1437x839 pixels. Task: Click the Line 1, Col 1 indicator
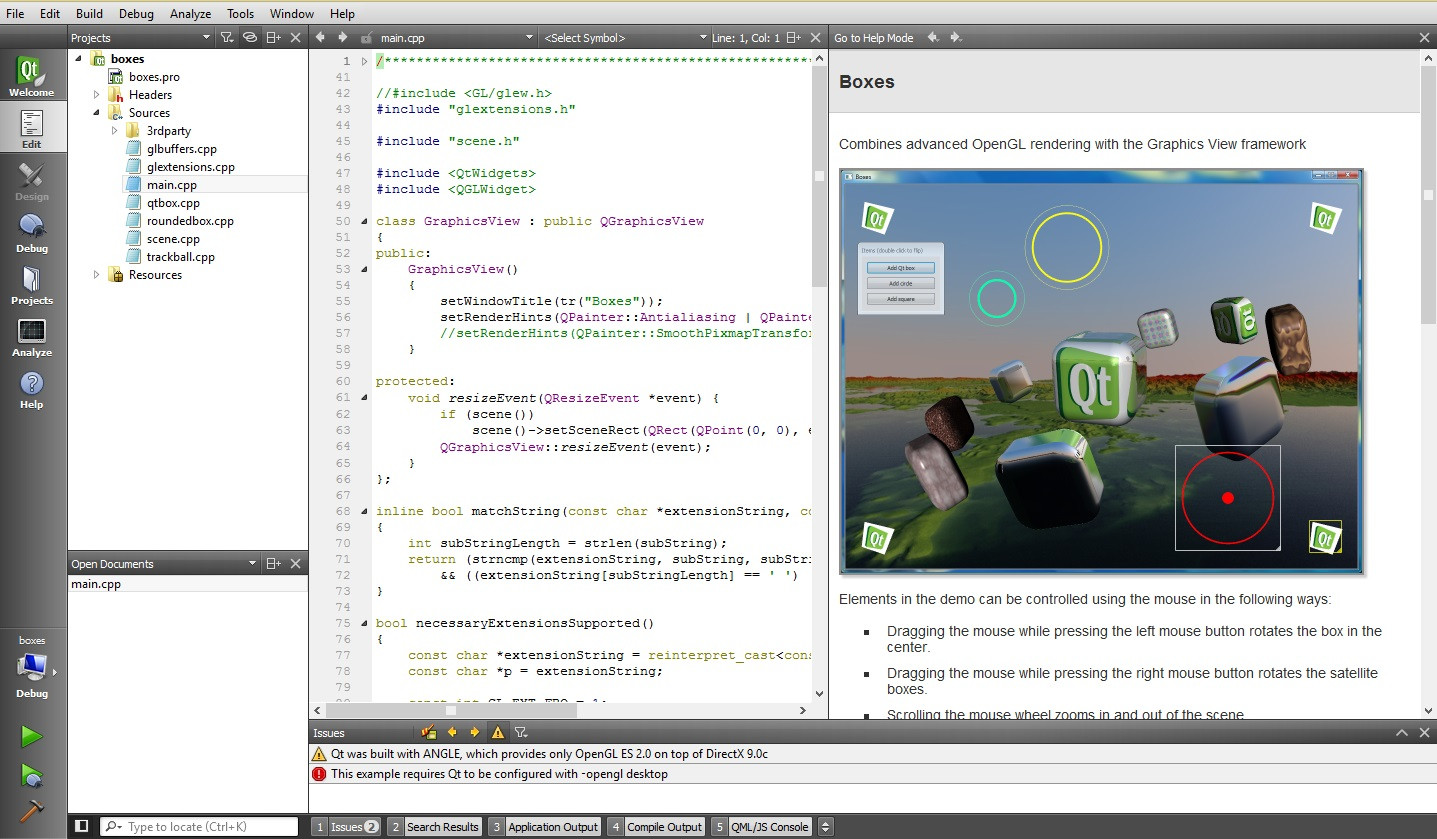coord(746,38)
